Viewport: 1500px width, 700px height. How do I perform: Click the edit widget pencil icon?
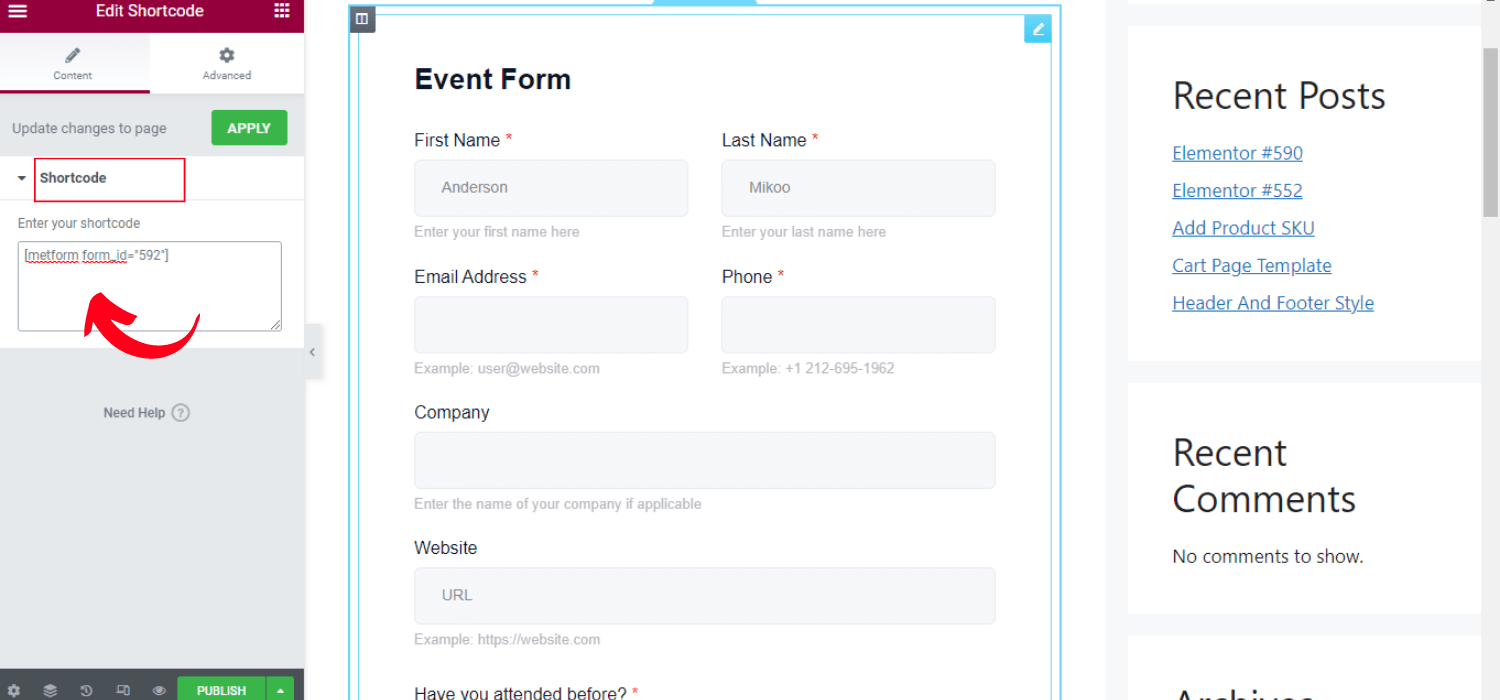pos(1037,29)
